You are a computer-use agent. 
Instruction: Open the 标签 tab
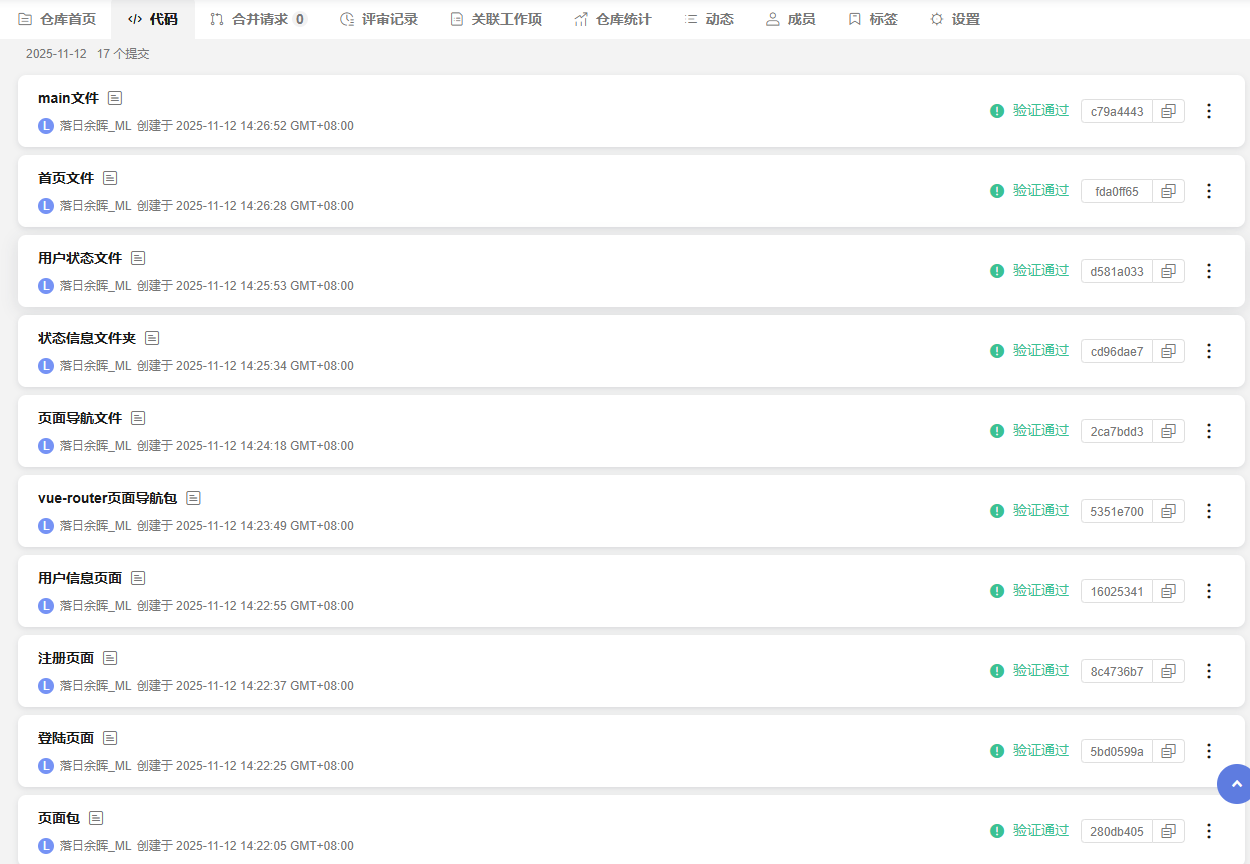[872, 19]
